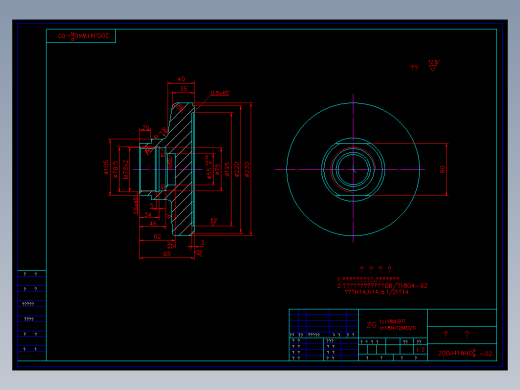Viewport: 520px width, 390px height.
Task: Click the ø75 diameter dimension
Action: pyautogui.click(x=218, y=169)
